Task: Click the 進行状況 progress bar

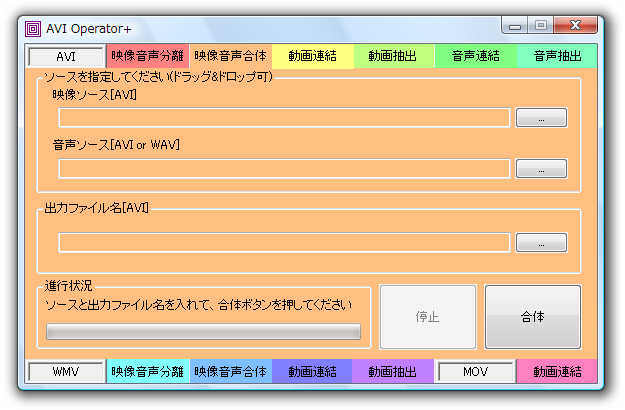Action: (x=203, y=332)
